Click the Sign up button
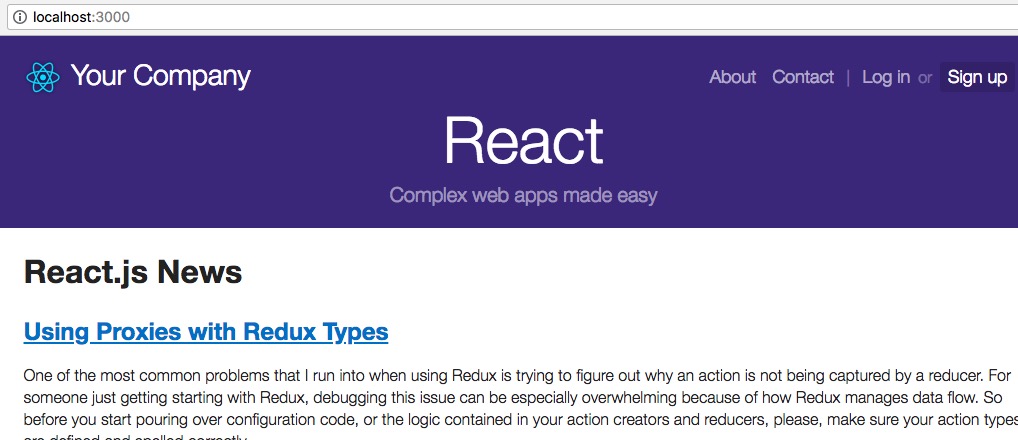Image resolution: width=1018 pixels, height=440 pixels. [977, 77]
